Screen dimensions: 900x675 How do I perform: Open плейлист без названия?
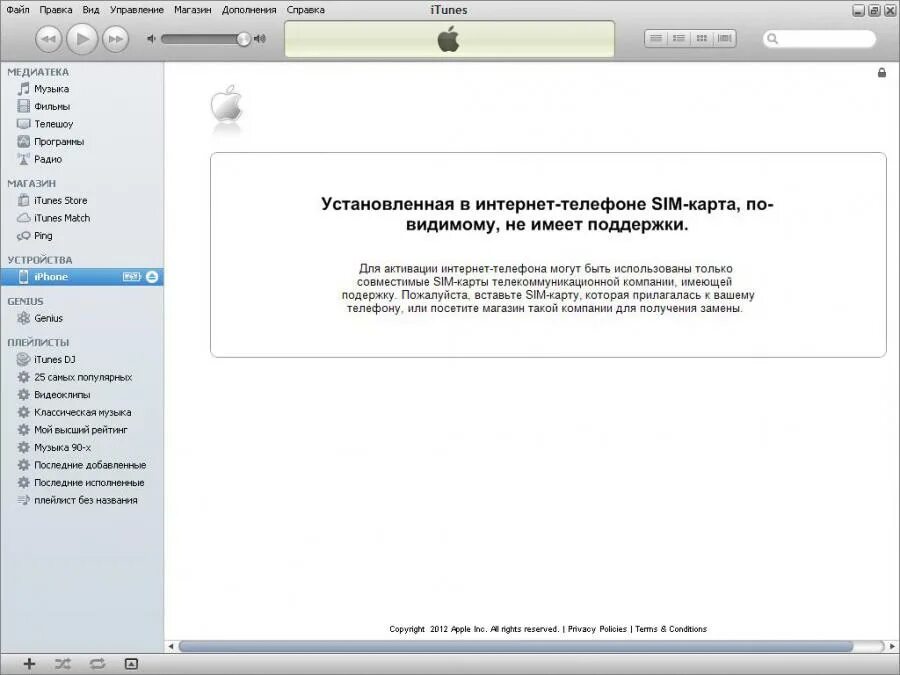click(82, 501)
